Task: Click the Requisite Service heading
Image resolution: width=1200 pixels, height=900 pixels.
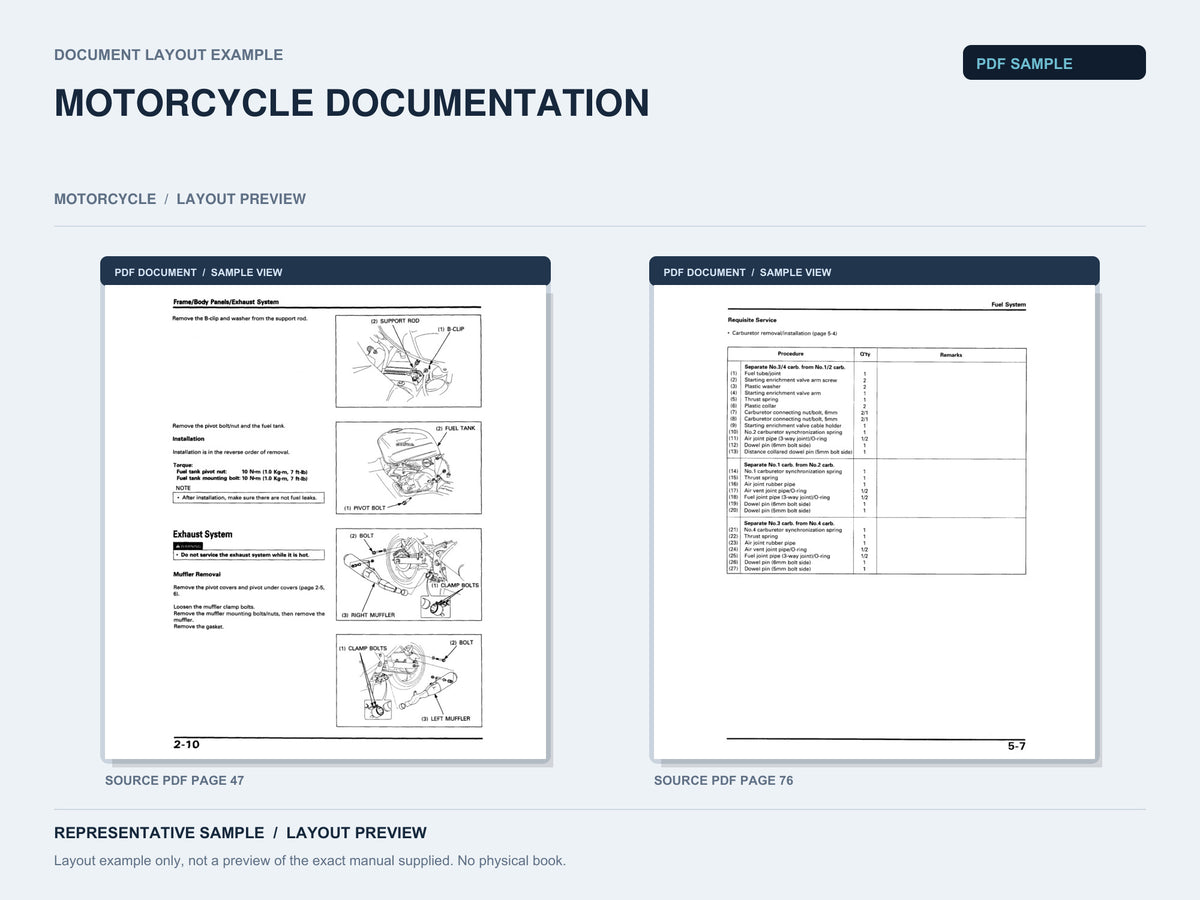Action: tap(752, 320)
